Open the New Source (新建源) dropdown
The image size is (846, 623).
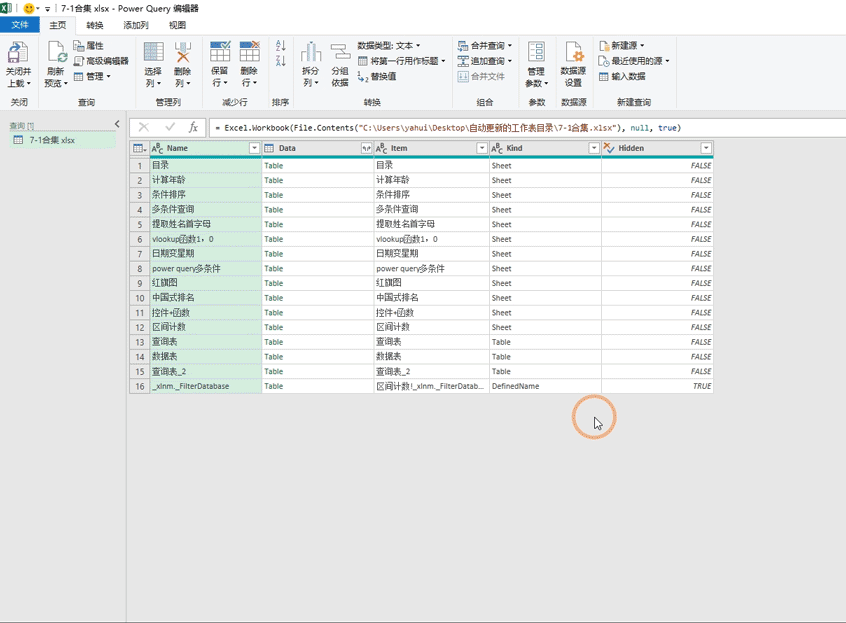[622, 45]
